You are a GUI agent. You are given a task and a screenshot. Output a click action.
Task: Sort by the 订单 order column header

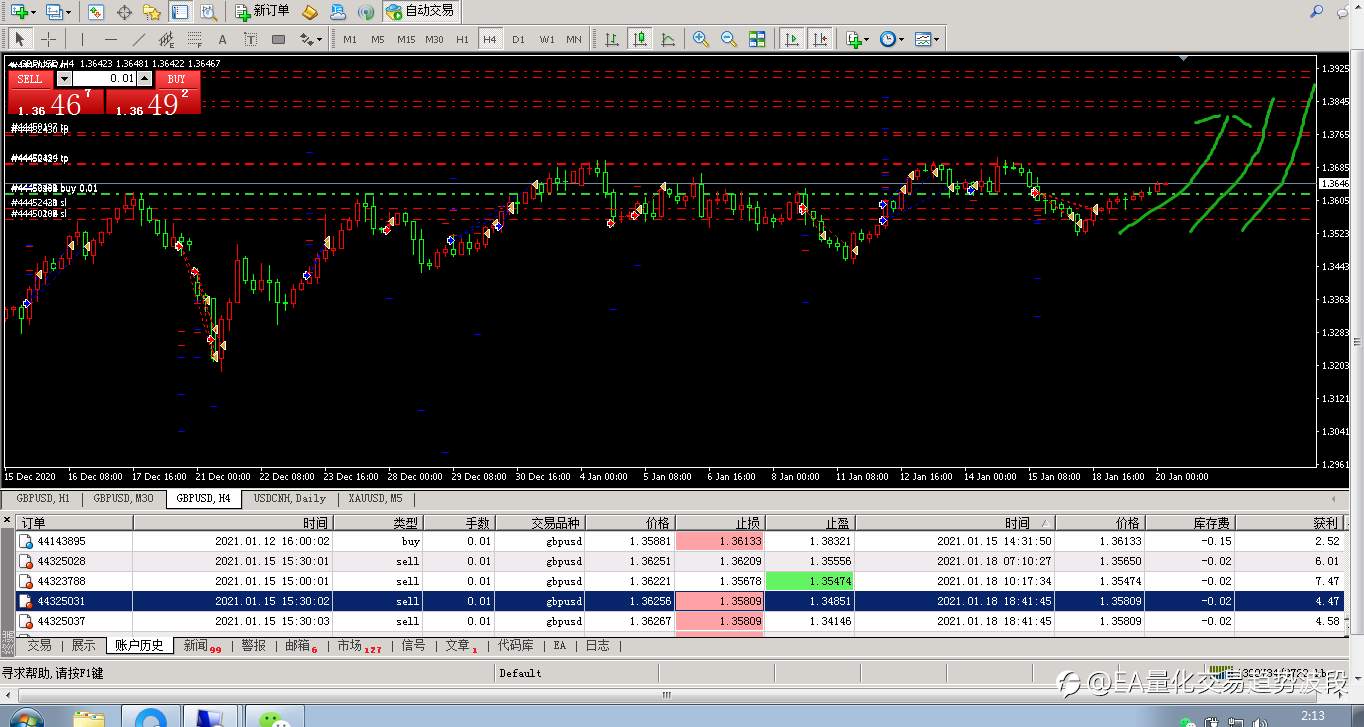pos(74,523)
